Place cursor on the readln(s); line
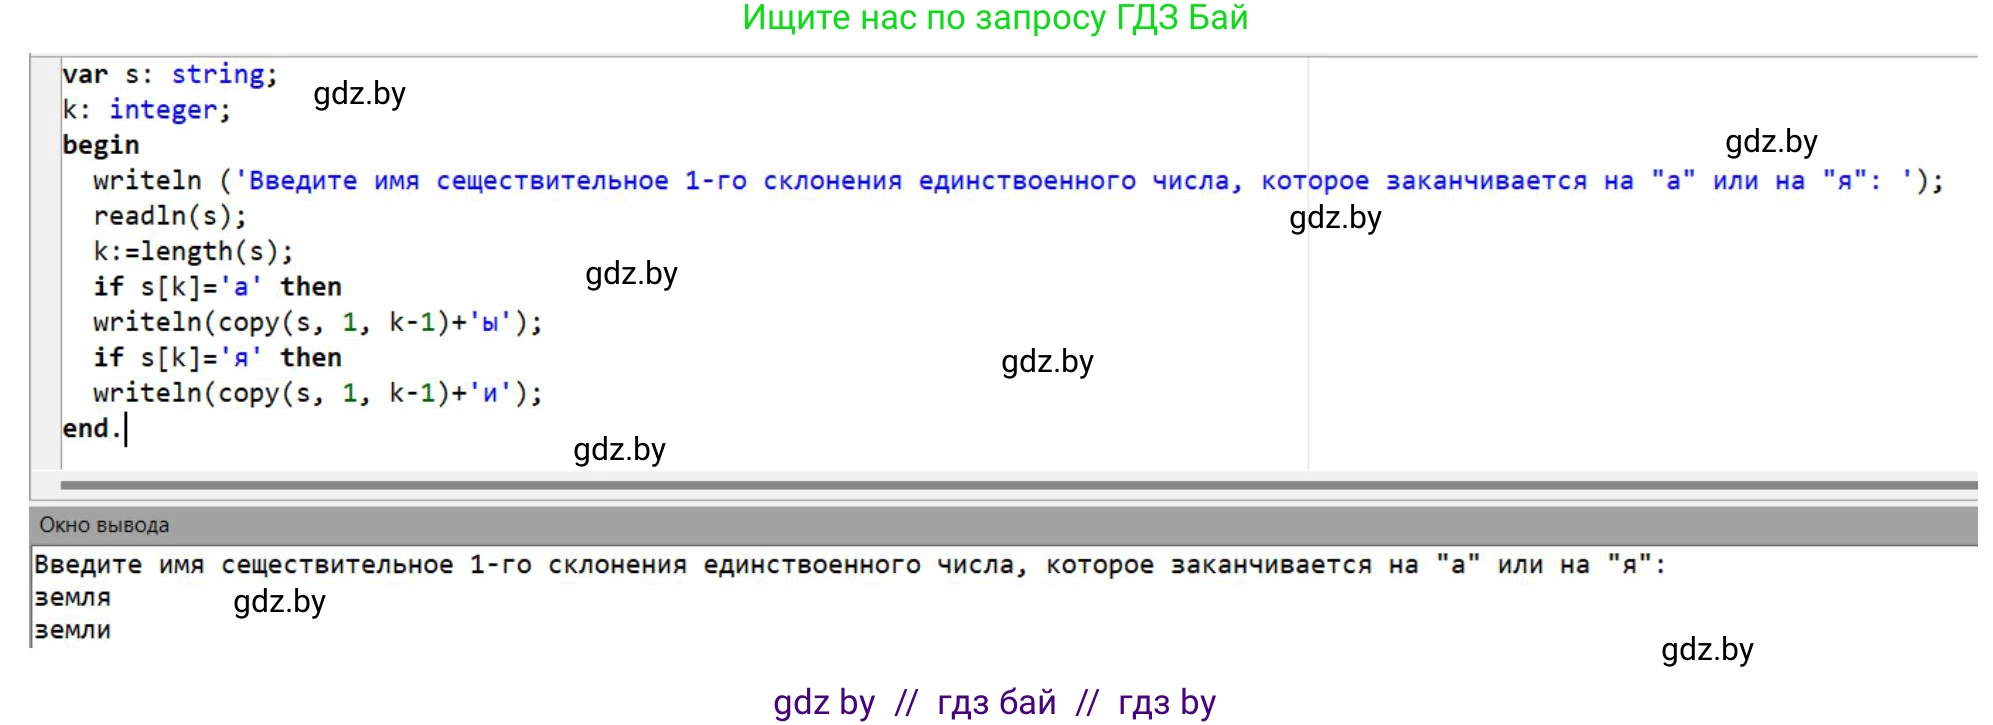 click(169, 216)
